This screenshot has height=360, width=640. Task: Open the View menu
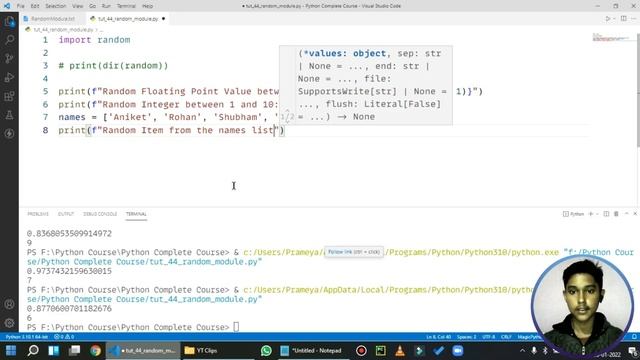(x=78, y=6)
